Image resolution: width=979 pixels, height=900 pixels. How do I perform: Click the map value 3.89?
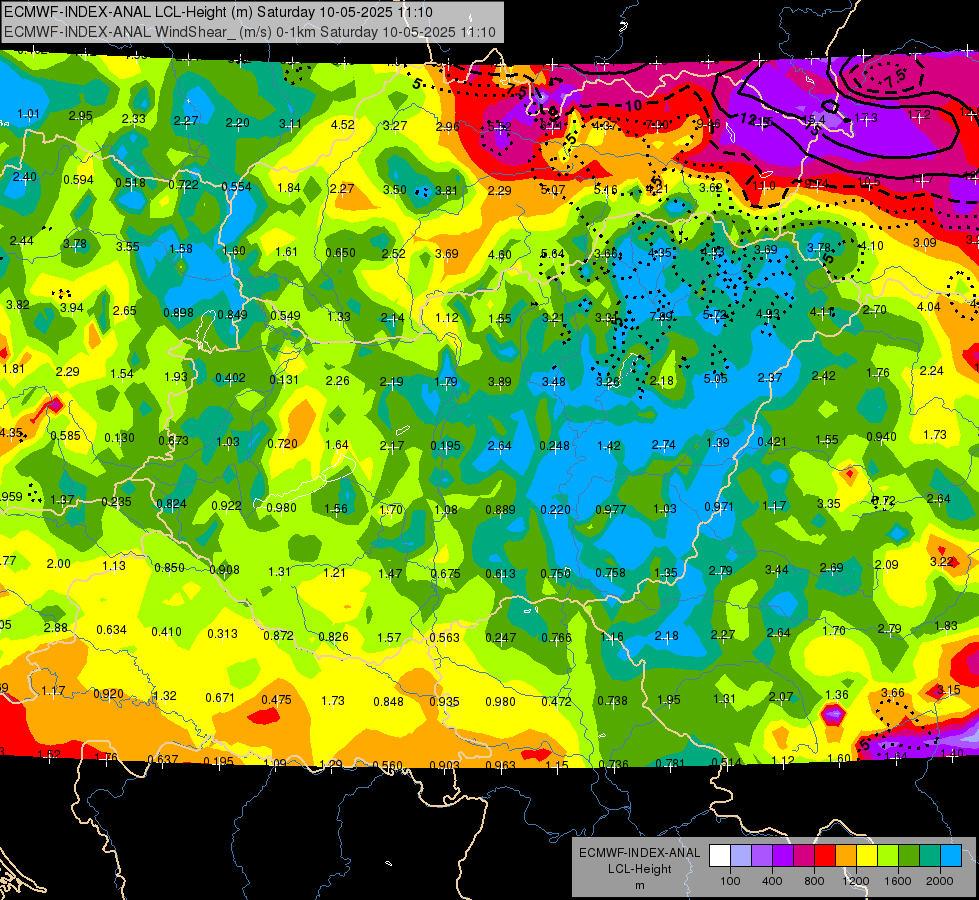pos(499,382)
